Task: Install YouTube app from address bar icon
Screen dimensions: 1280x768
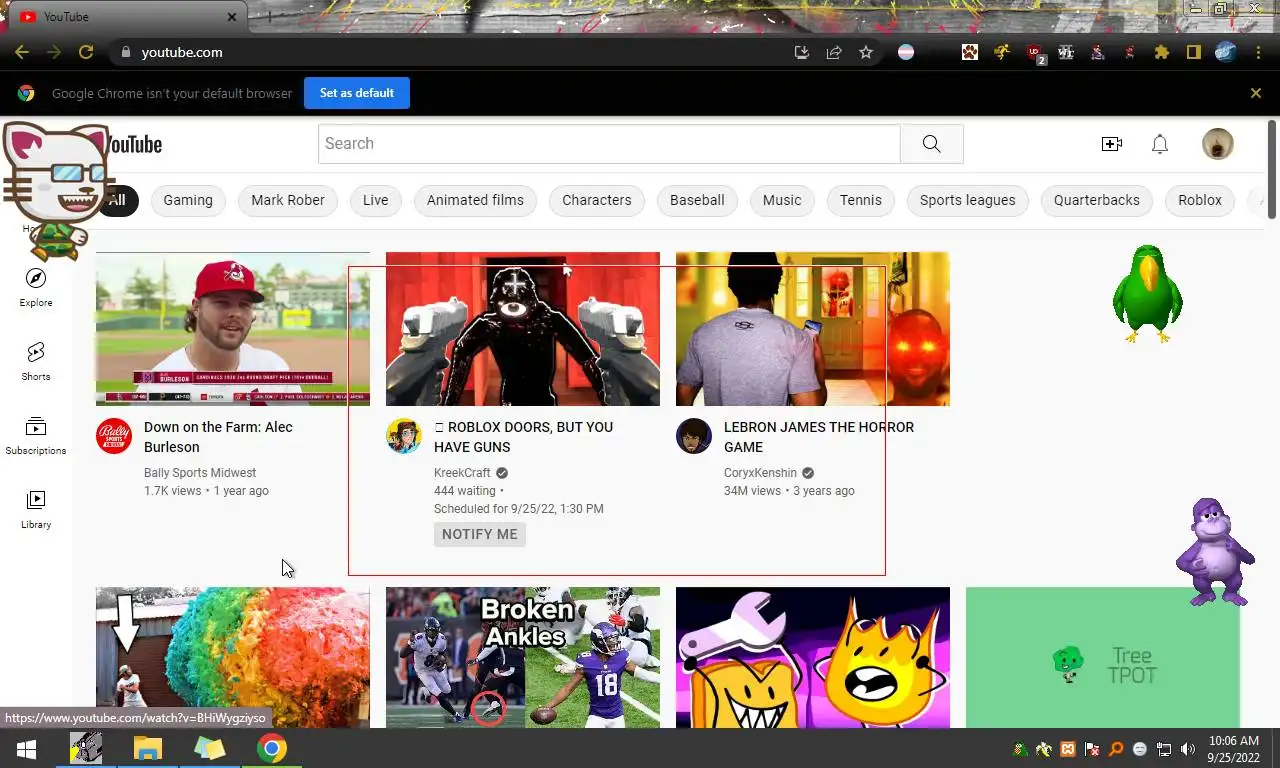Action: point(802,52)
